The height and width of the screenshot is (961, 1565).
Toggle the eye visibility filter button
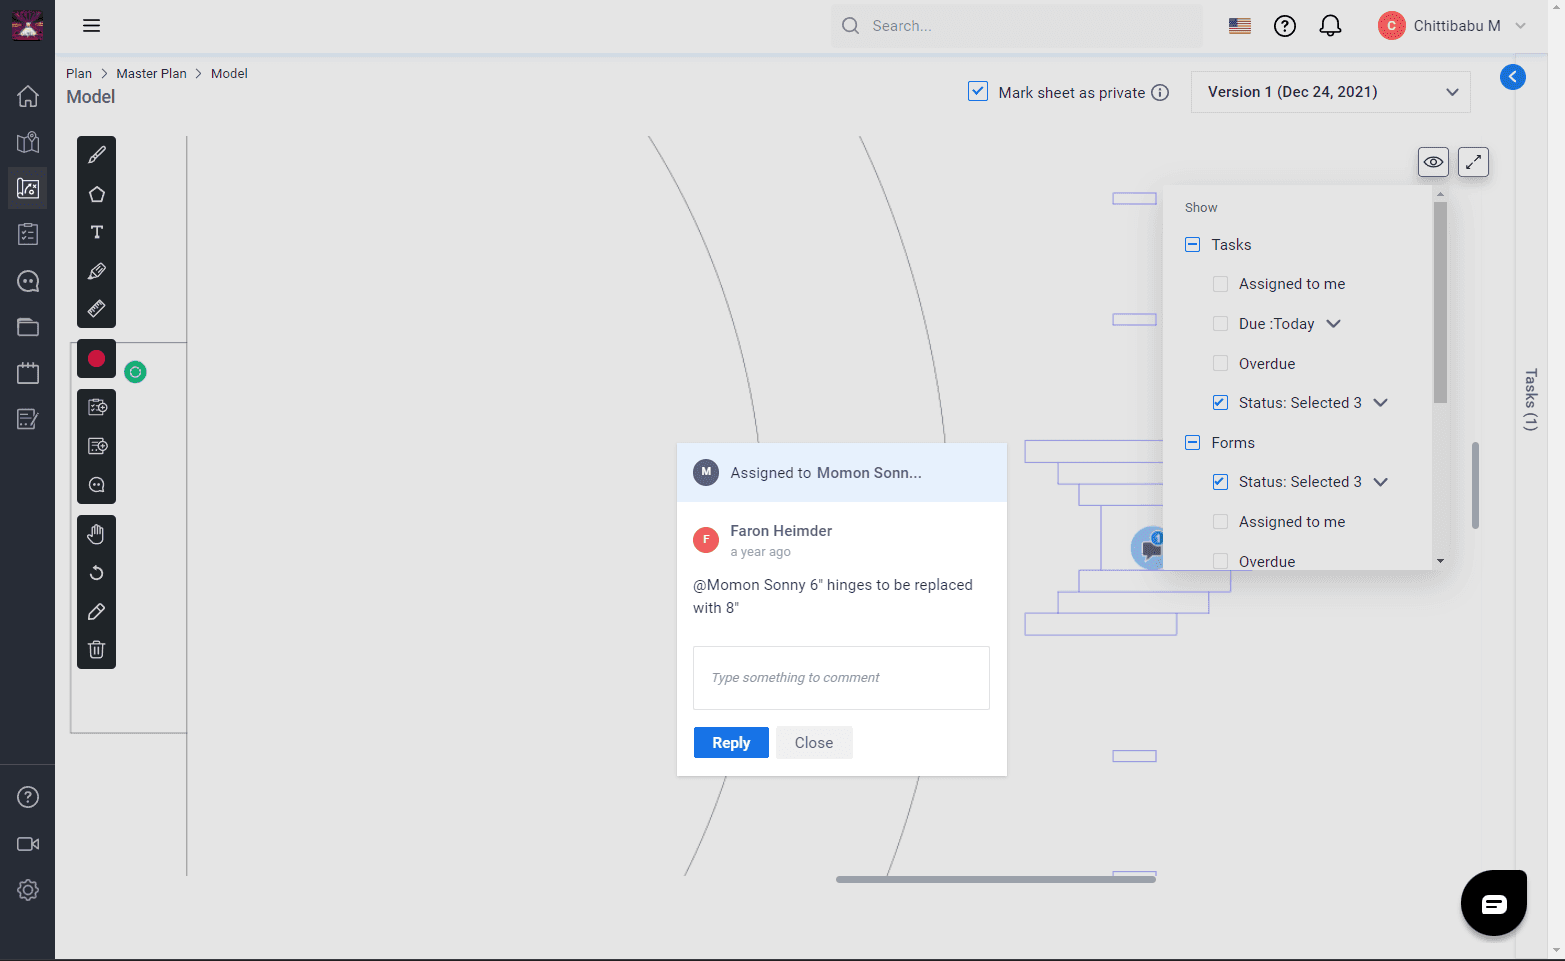(1433, 162)
